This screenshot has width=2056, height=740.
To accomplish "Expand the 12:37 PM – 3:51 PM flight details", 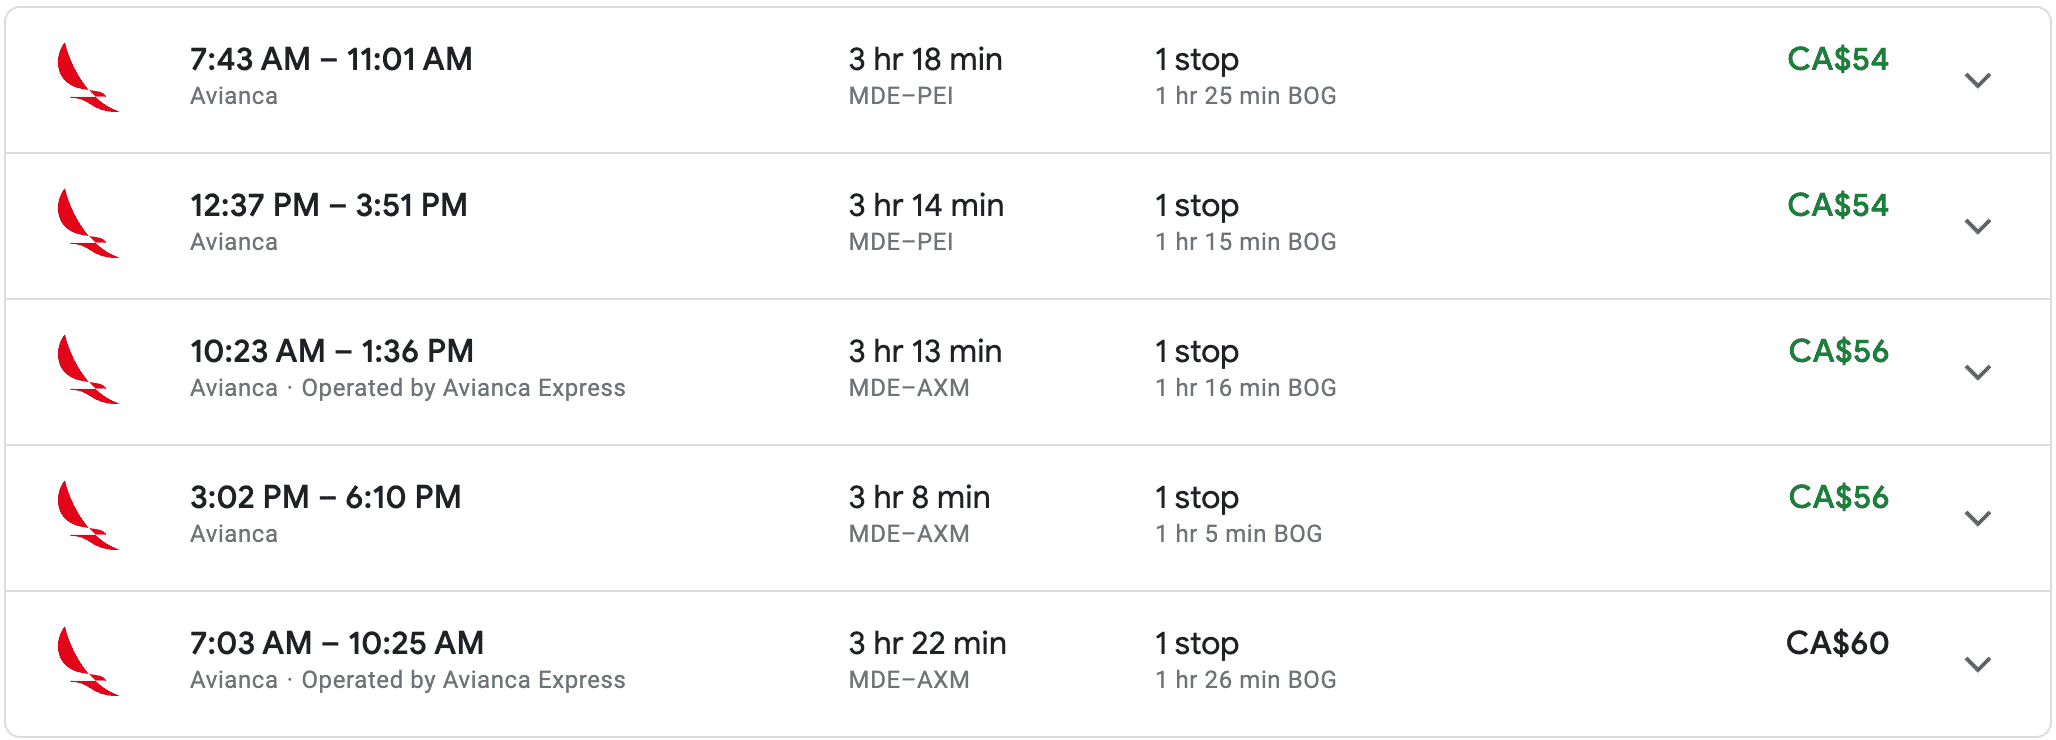I will click(1977, 226).
